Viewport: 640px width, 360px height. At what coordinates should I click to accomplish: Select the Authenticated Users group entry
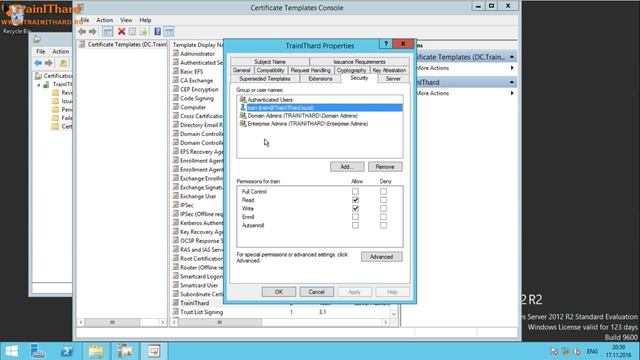(270, 100)
